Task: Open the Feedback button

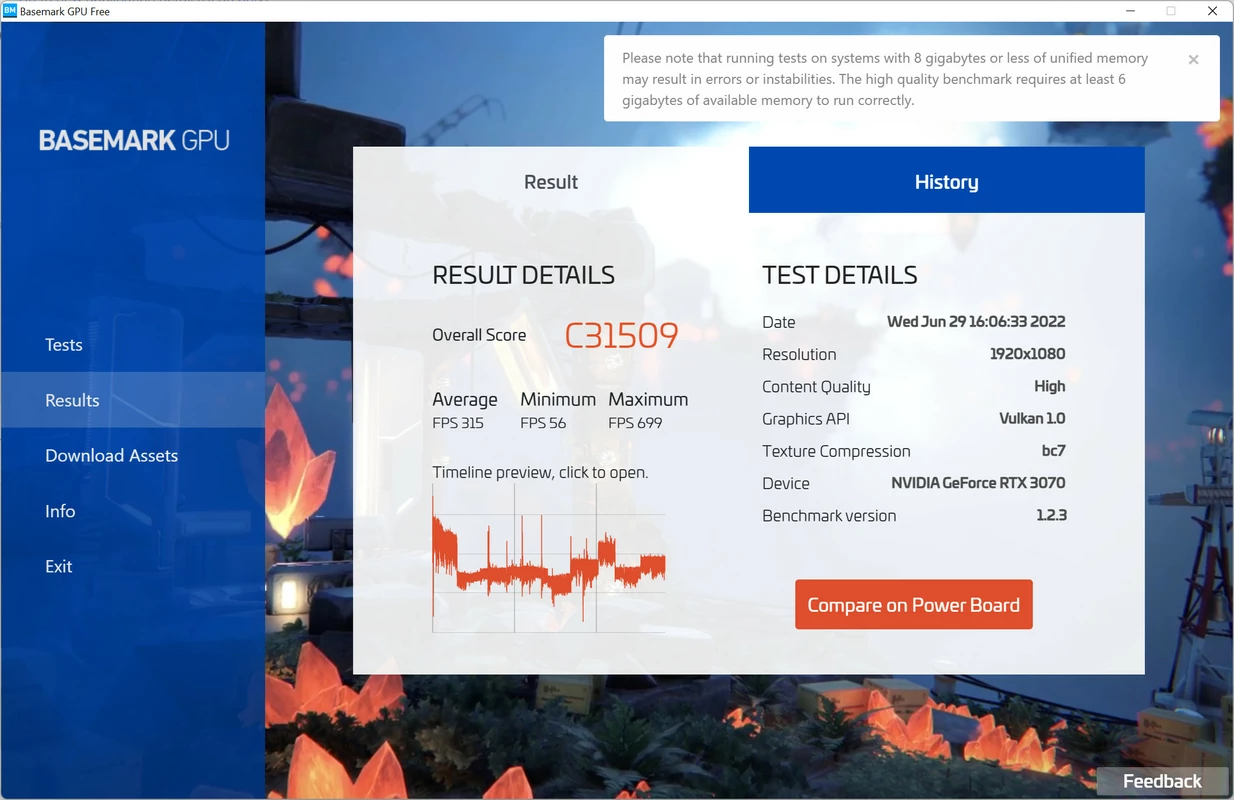Action: (1162, 782)
